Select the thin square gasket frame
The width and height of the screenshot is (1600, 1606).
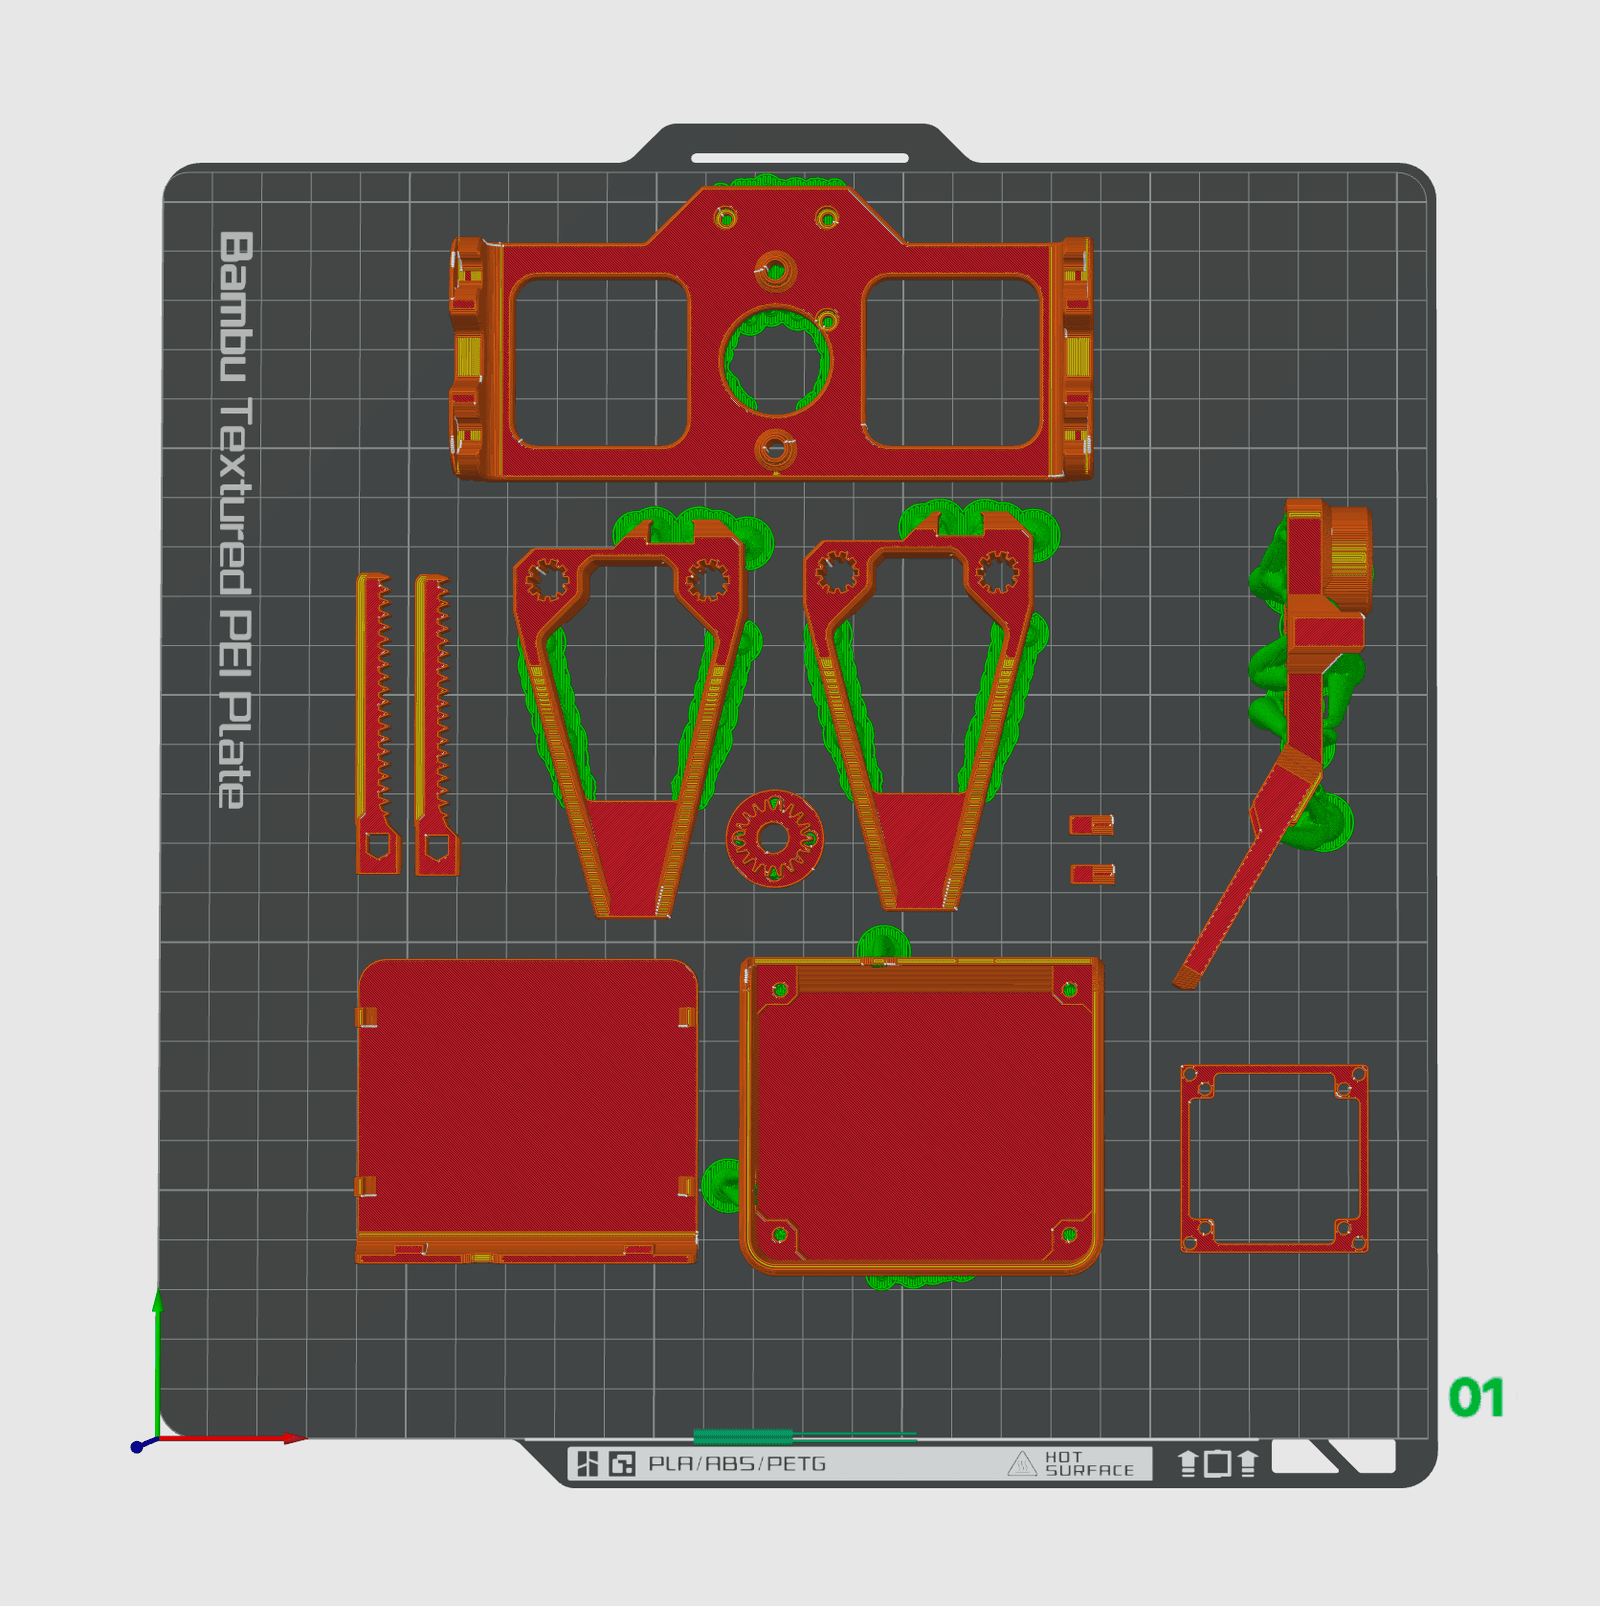1274,1158
